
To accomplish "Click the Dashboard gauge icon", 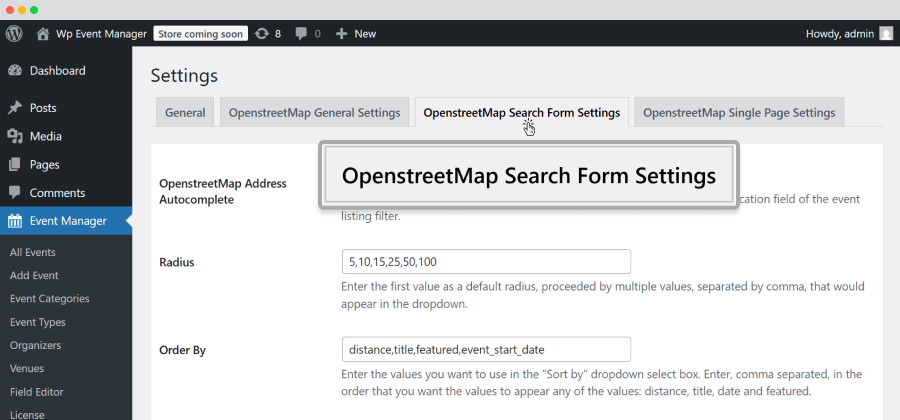I will point(15,71).
